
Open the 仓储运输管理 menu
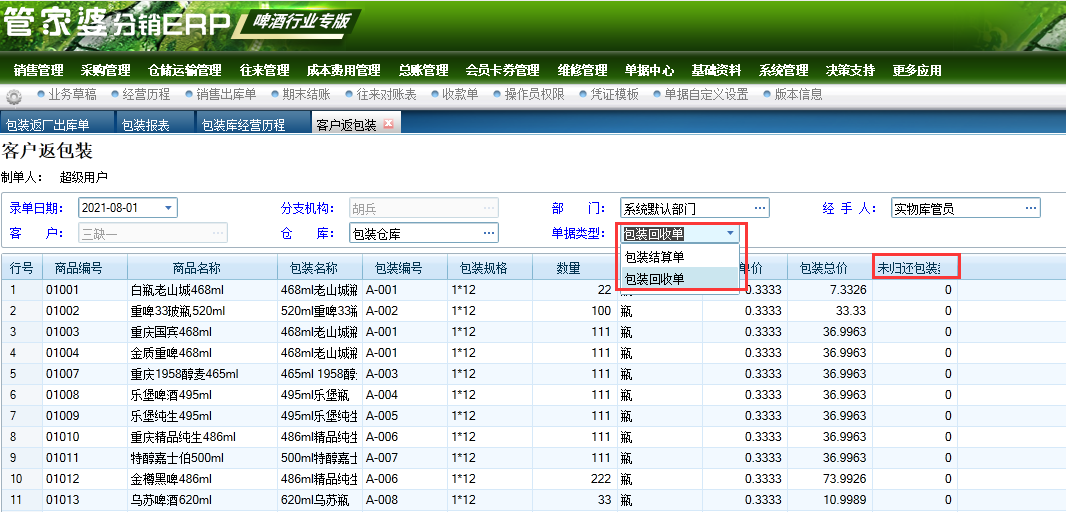coord(185,71)
